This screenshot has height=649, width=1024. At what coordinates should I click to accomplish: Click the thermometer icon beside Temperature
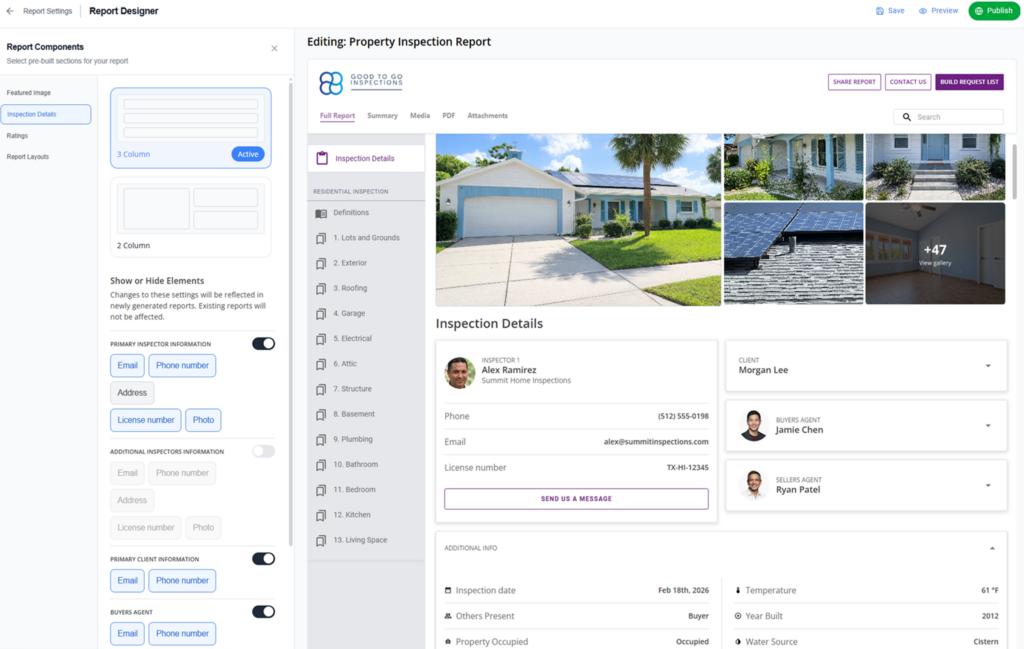tap(737, 590)
